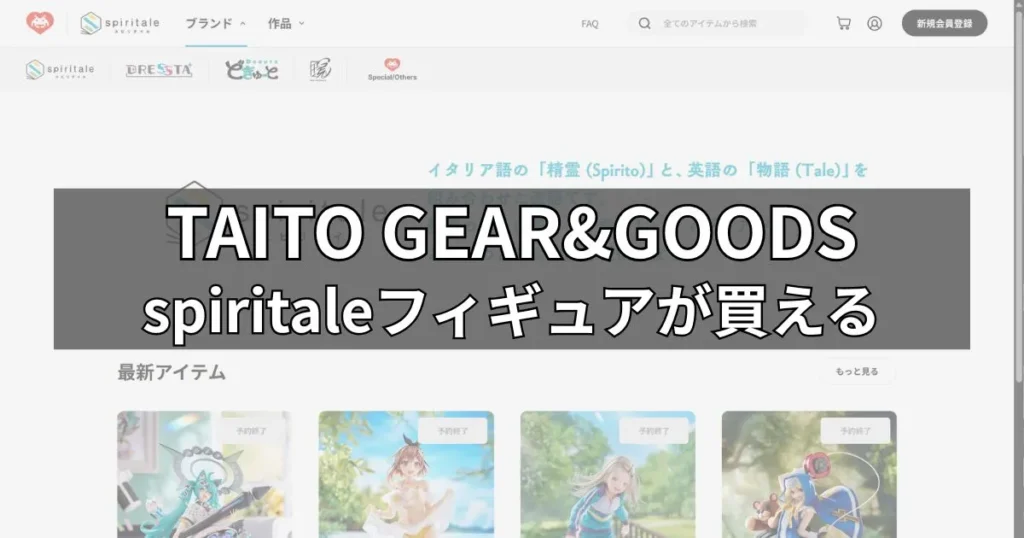Select the DRESSTA brand tab

click(159, 70)
